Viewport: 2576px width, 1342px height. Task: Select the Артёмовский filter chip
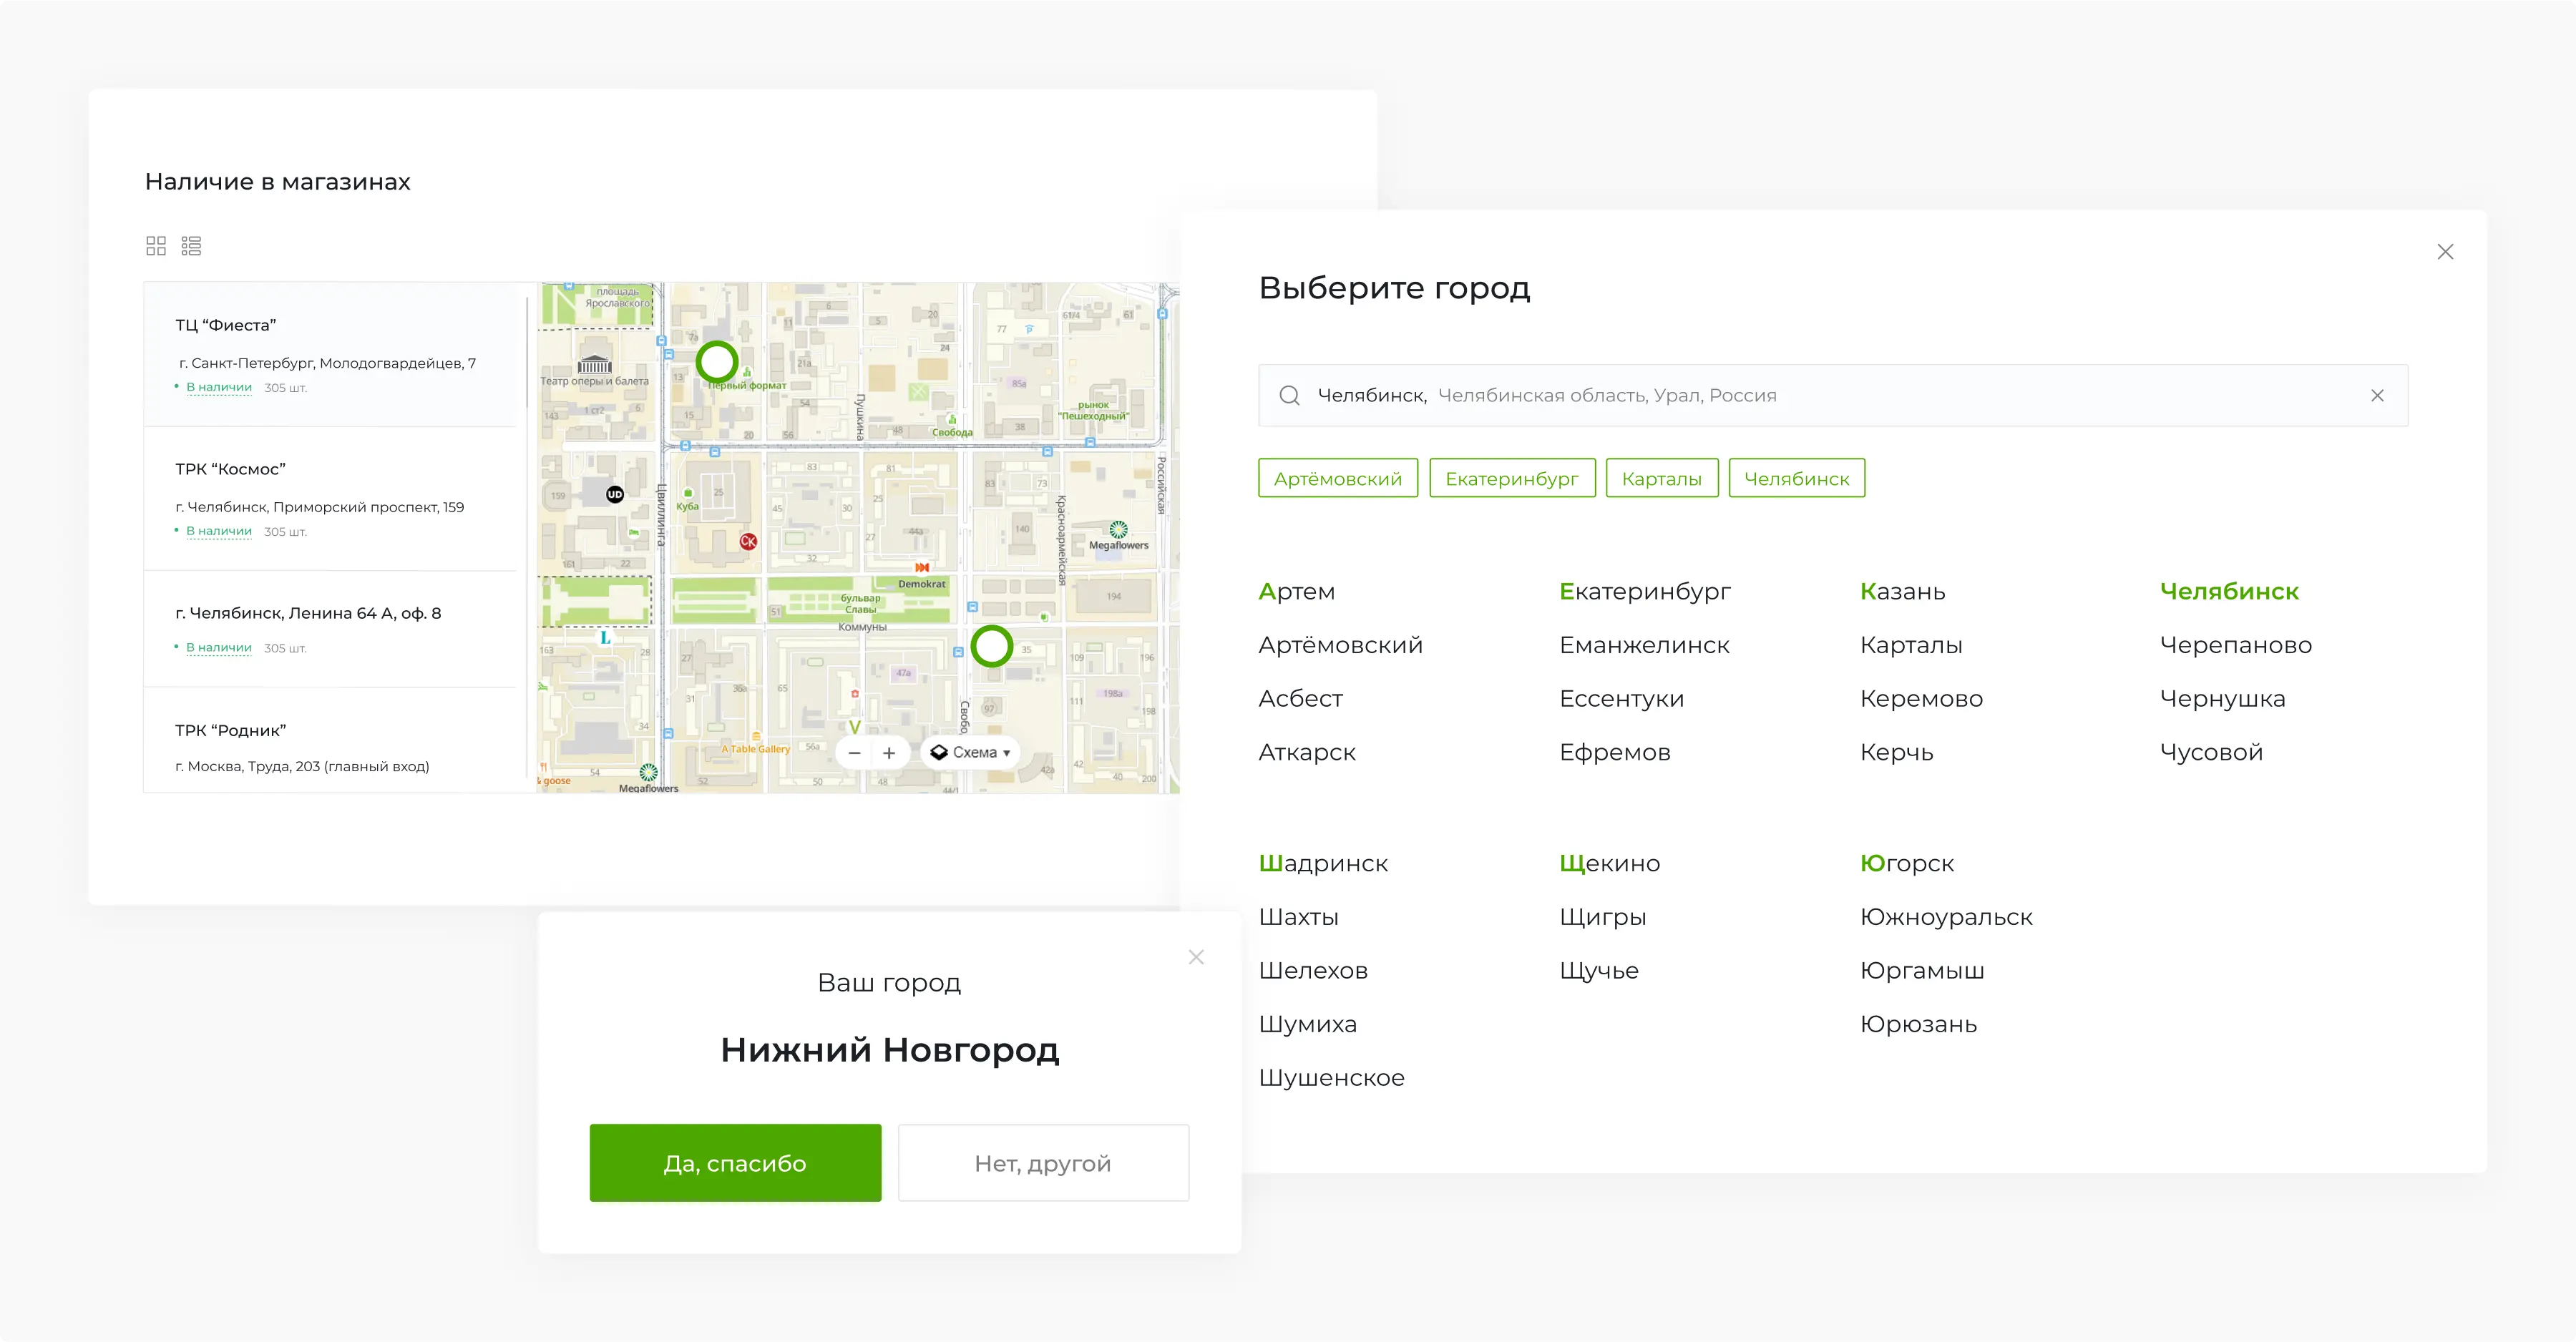click(x=1338, y=478)
